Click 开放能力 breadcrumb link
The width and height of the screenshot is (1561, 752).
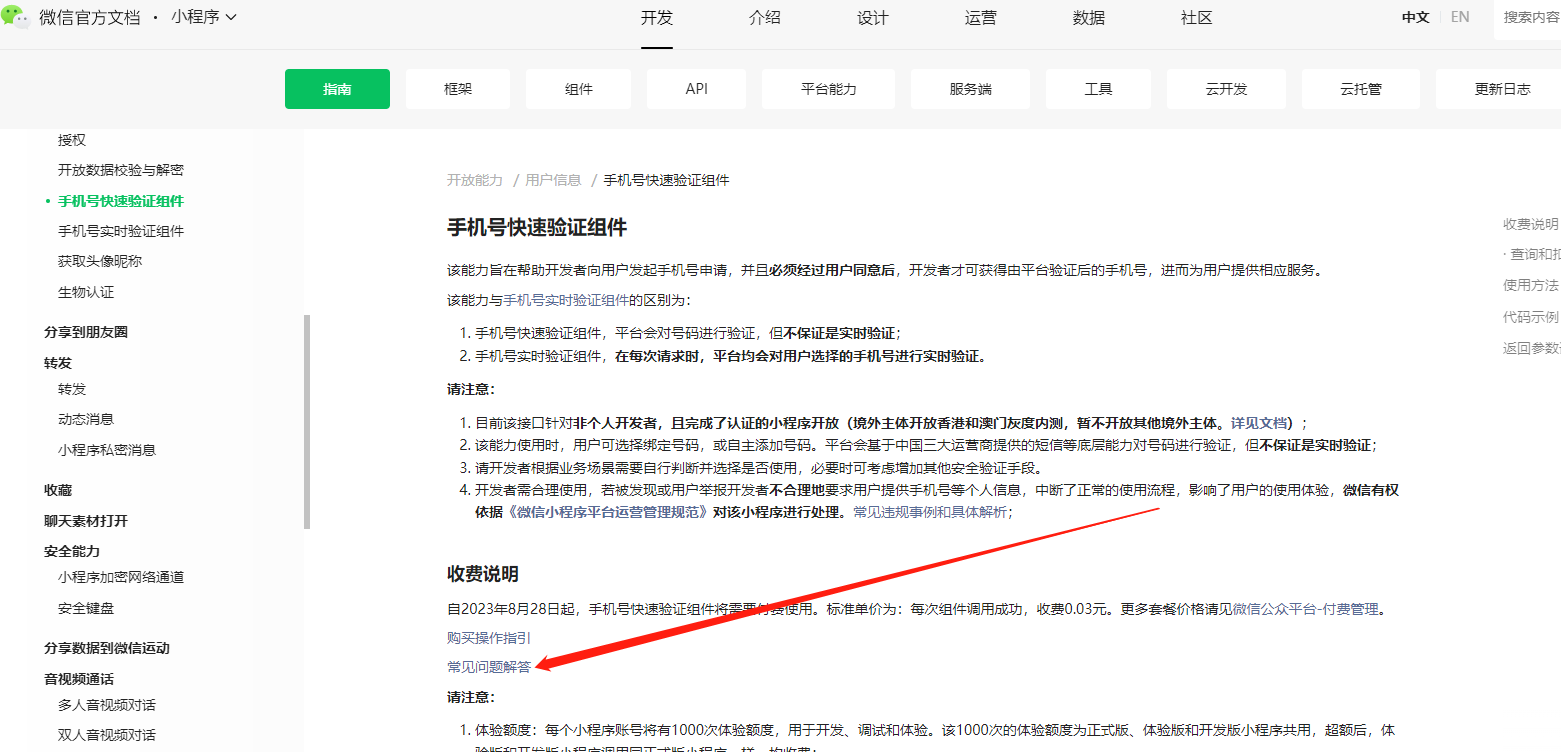click(x=475, y=180)
